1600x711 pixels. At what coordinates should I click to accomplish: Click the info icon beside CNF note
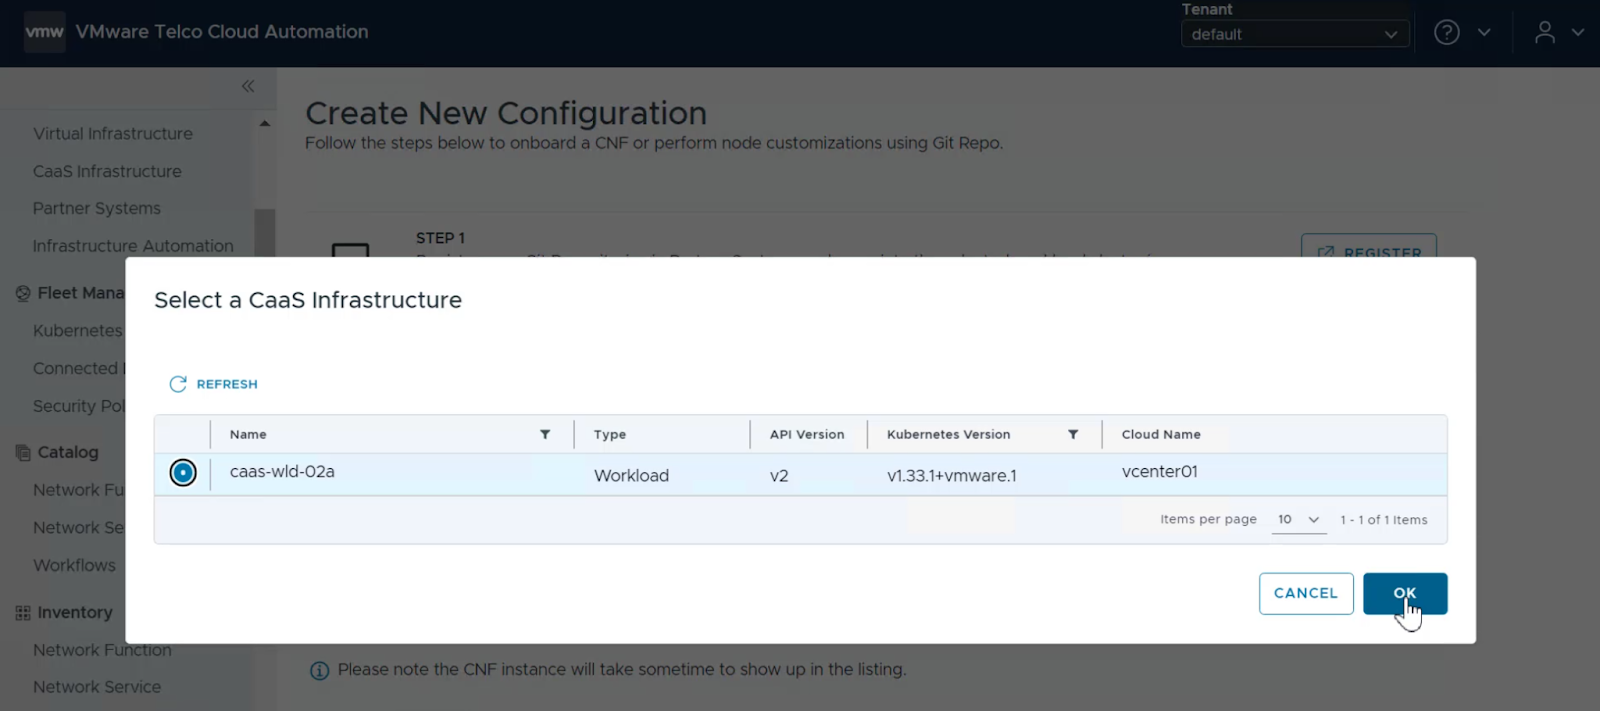(319, 670)
